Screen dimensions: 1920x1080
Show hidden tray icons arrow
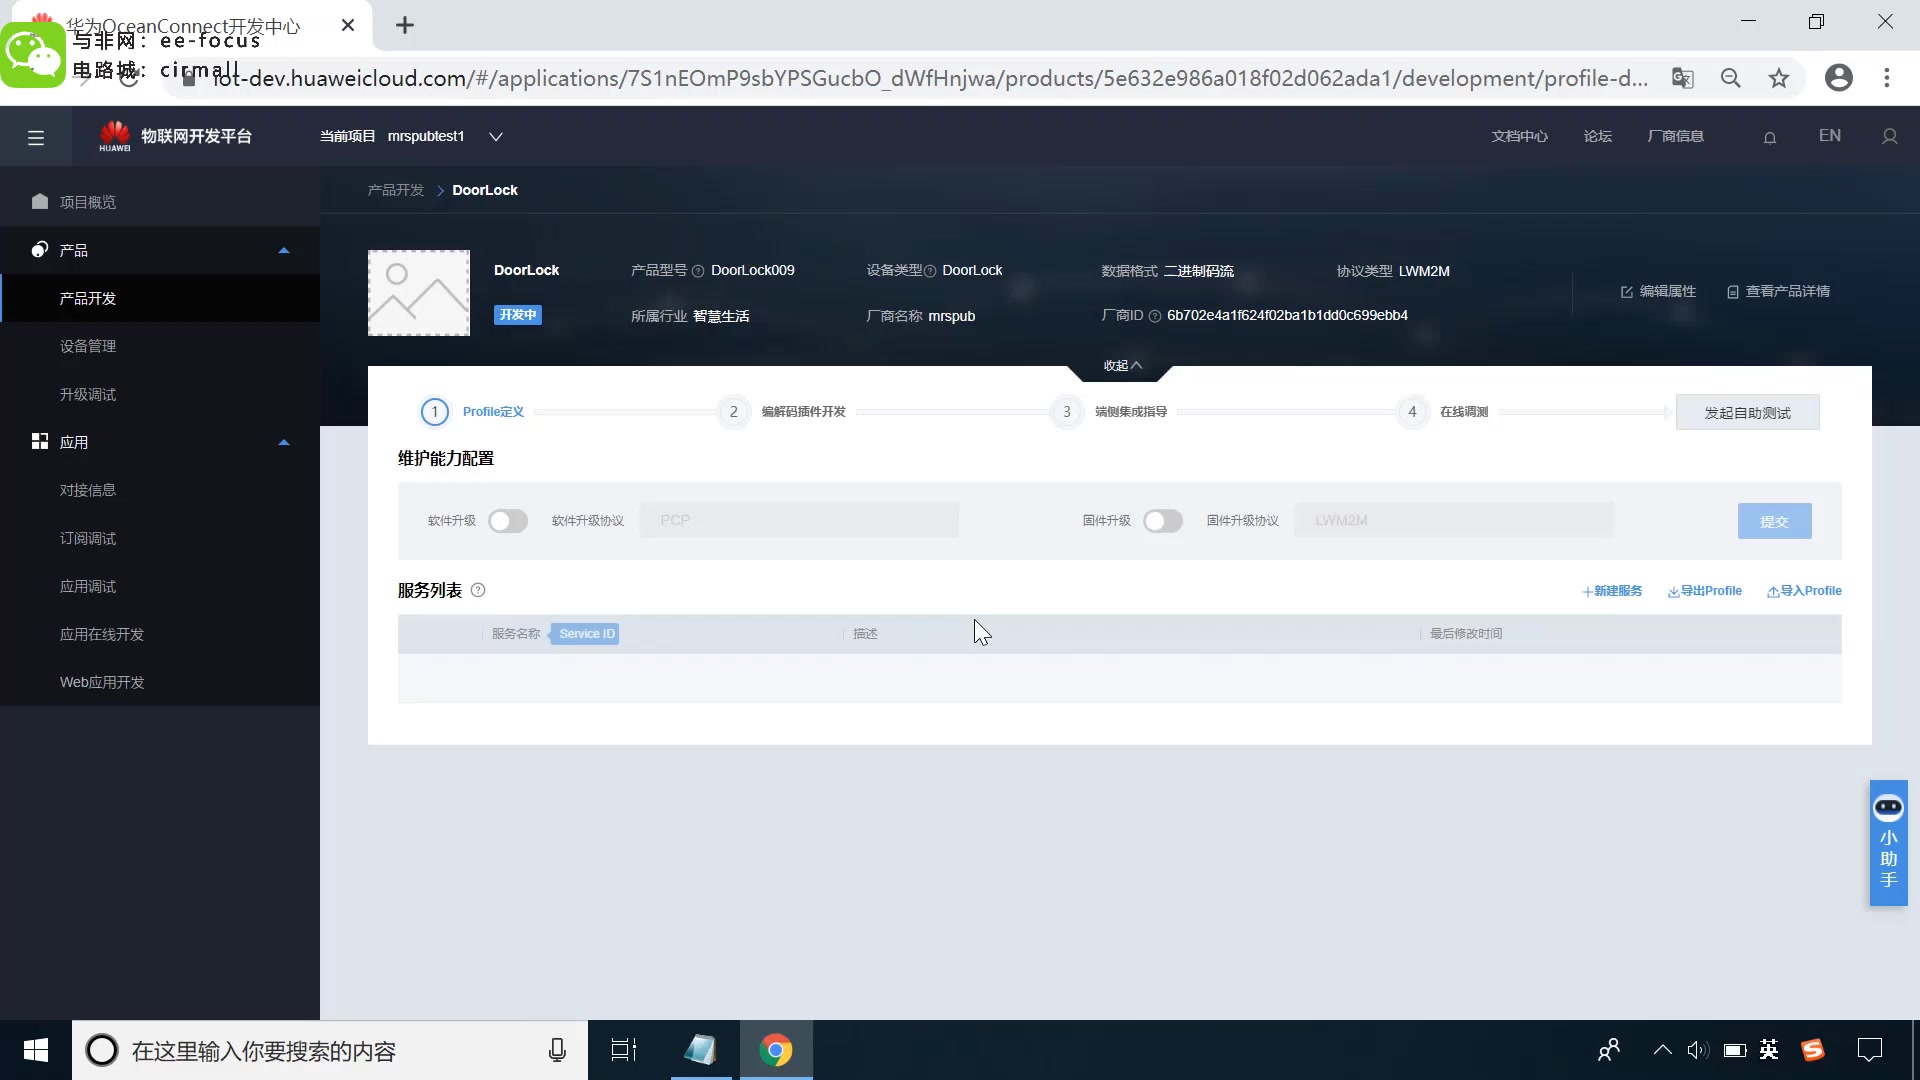(x=1662, y=1050)
